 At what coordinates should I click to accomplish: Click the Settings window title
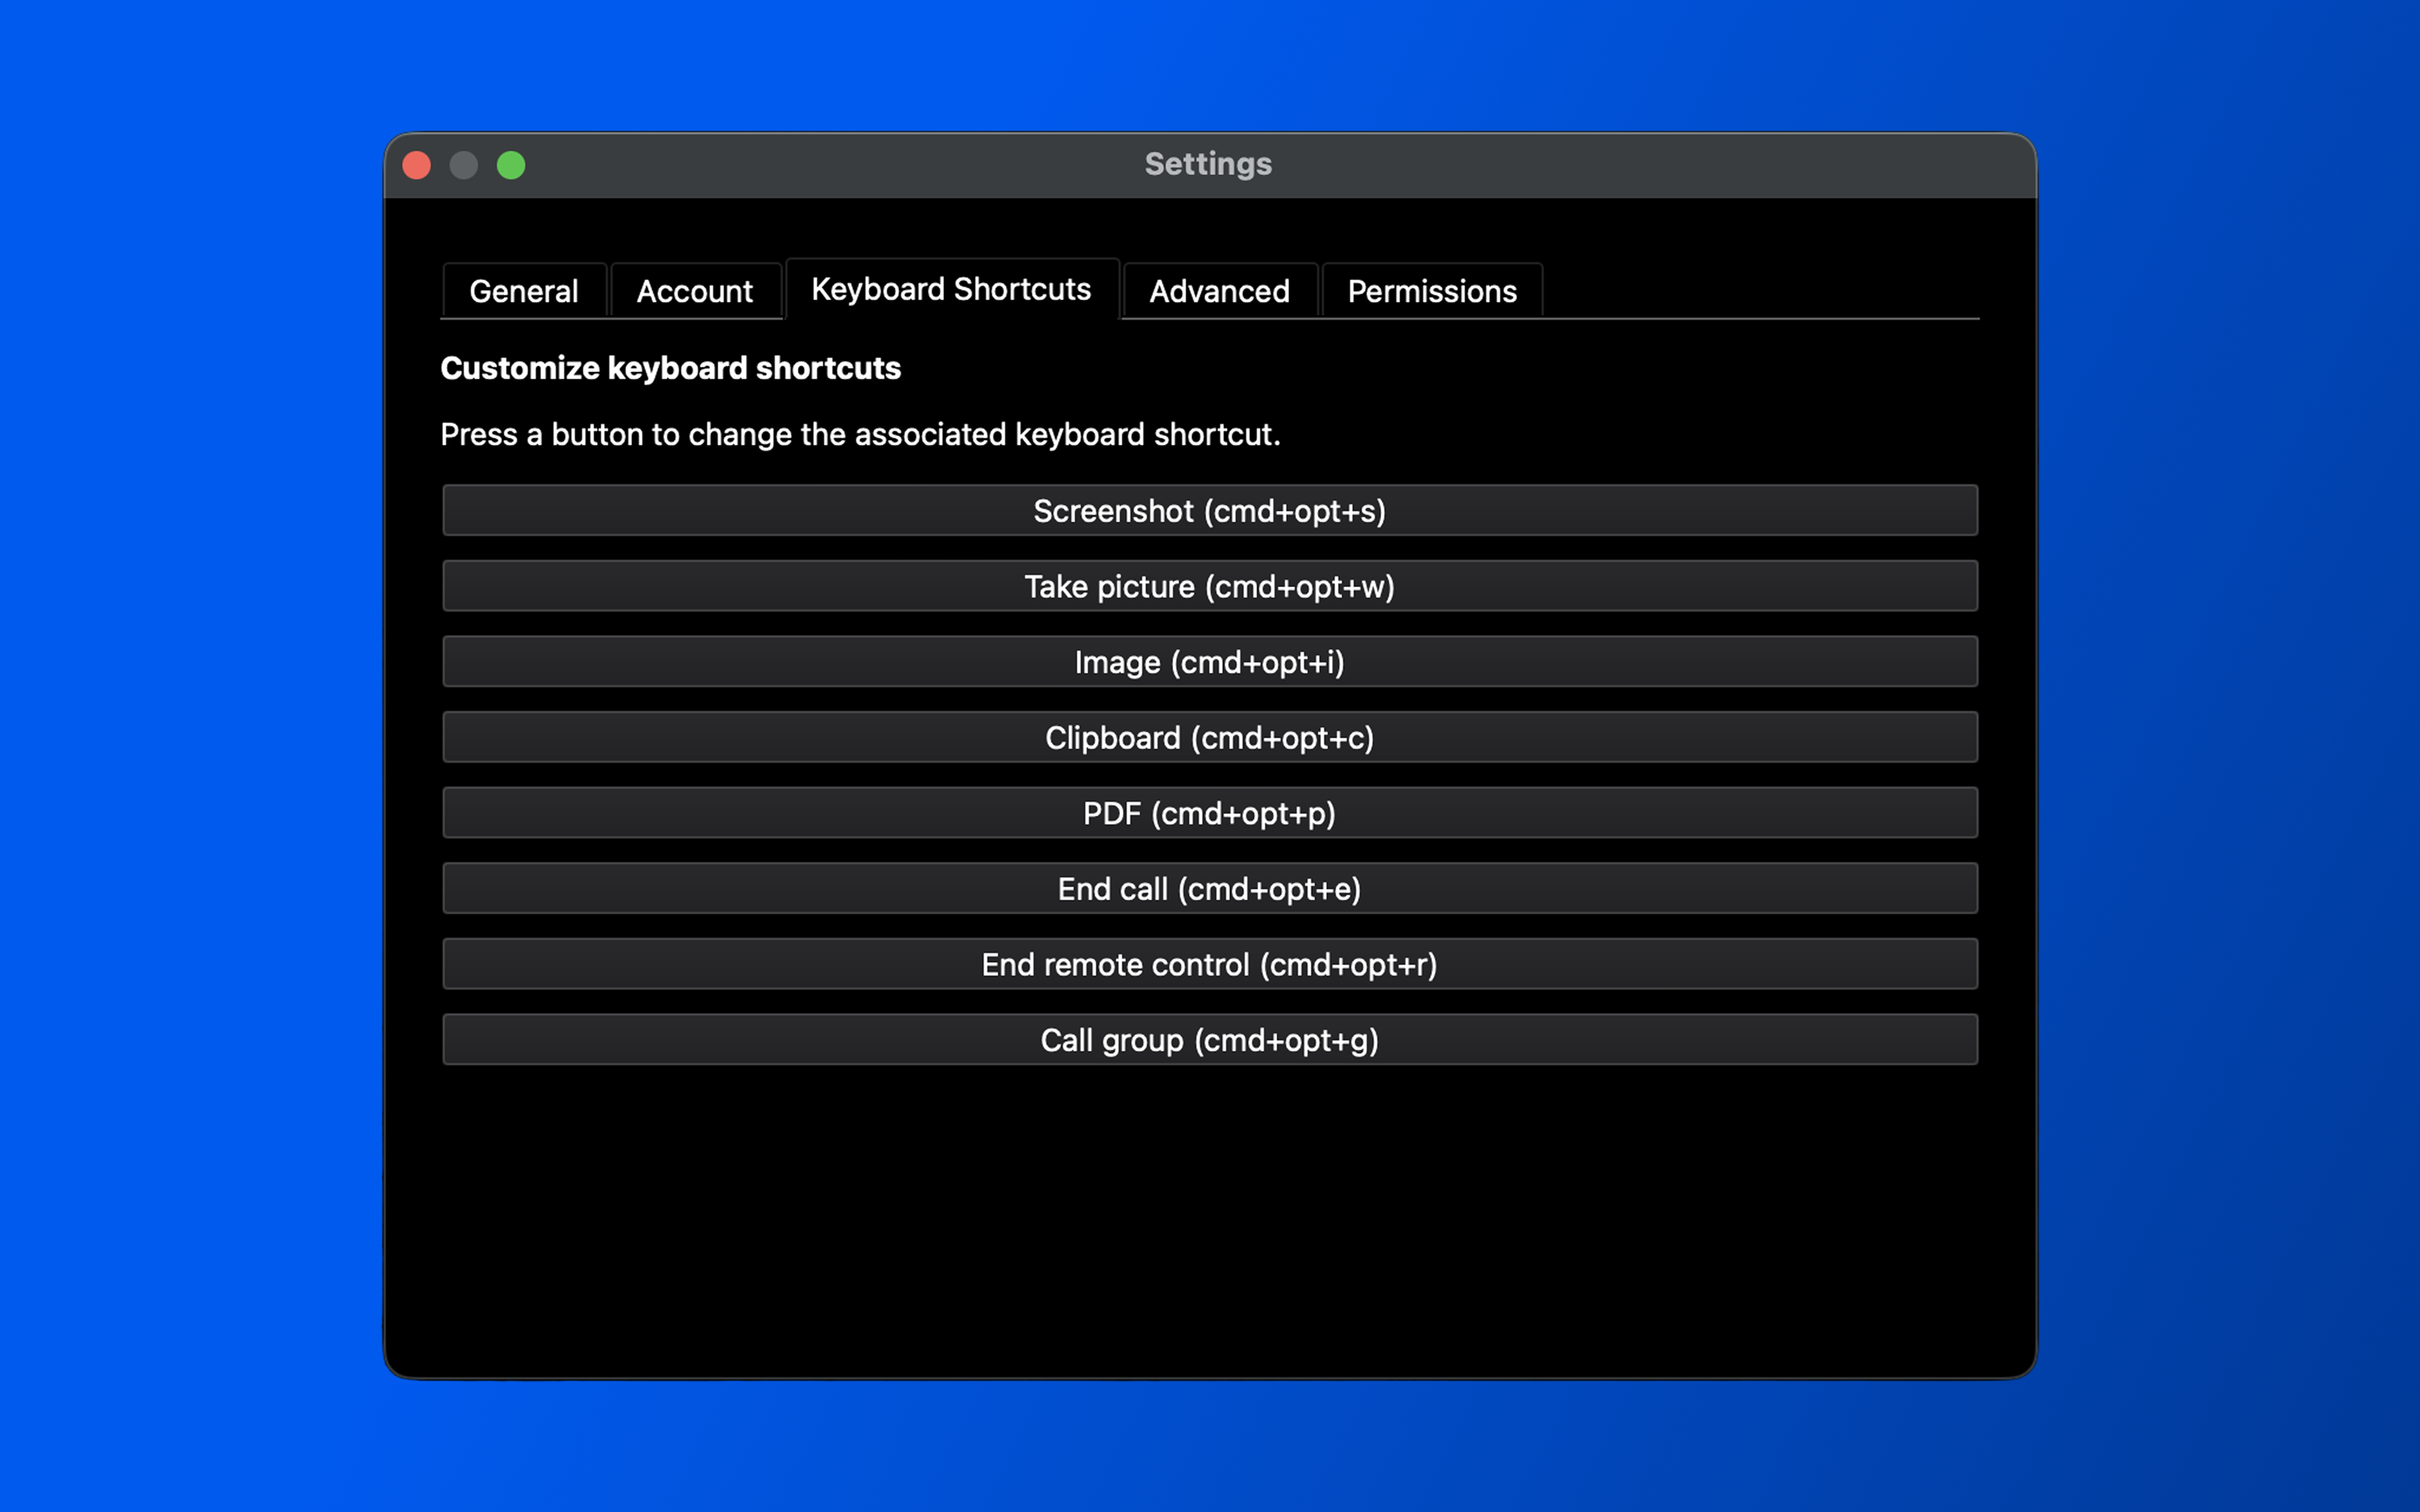pyautogui.click(x=1208, y=164)
